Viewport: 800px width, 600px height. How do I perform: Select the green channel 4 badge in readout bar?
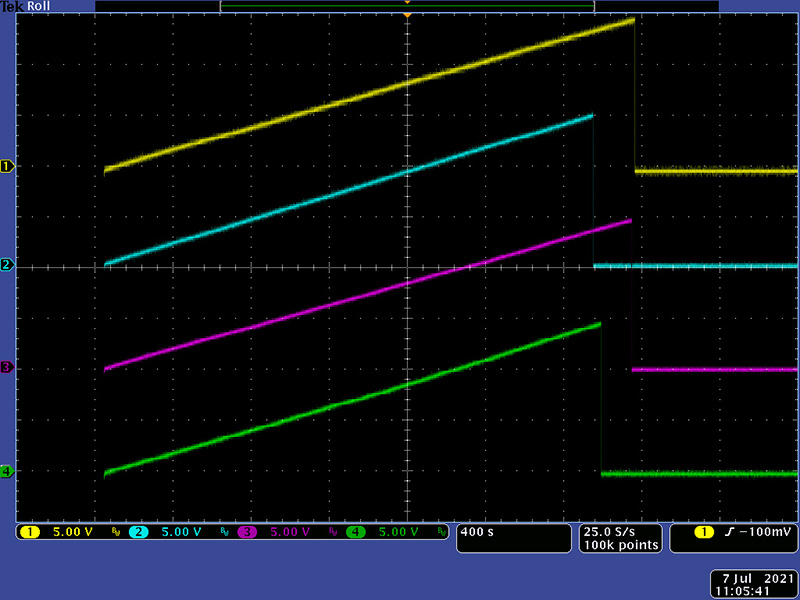(x=355, y=532)
